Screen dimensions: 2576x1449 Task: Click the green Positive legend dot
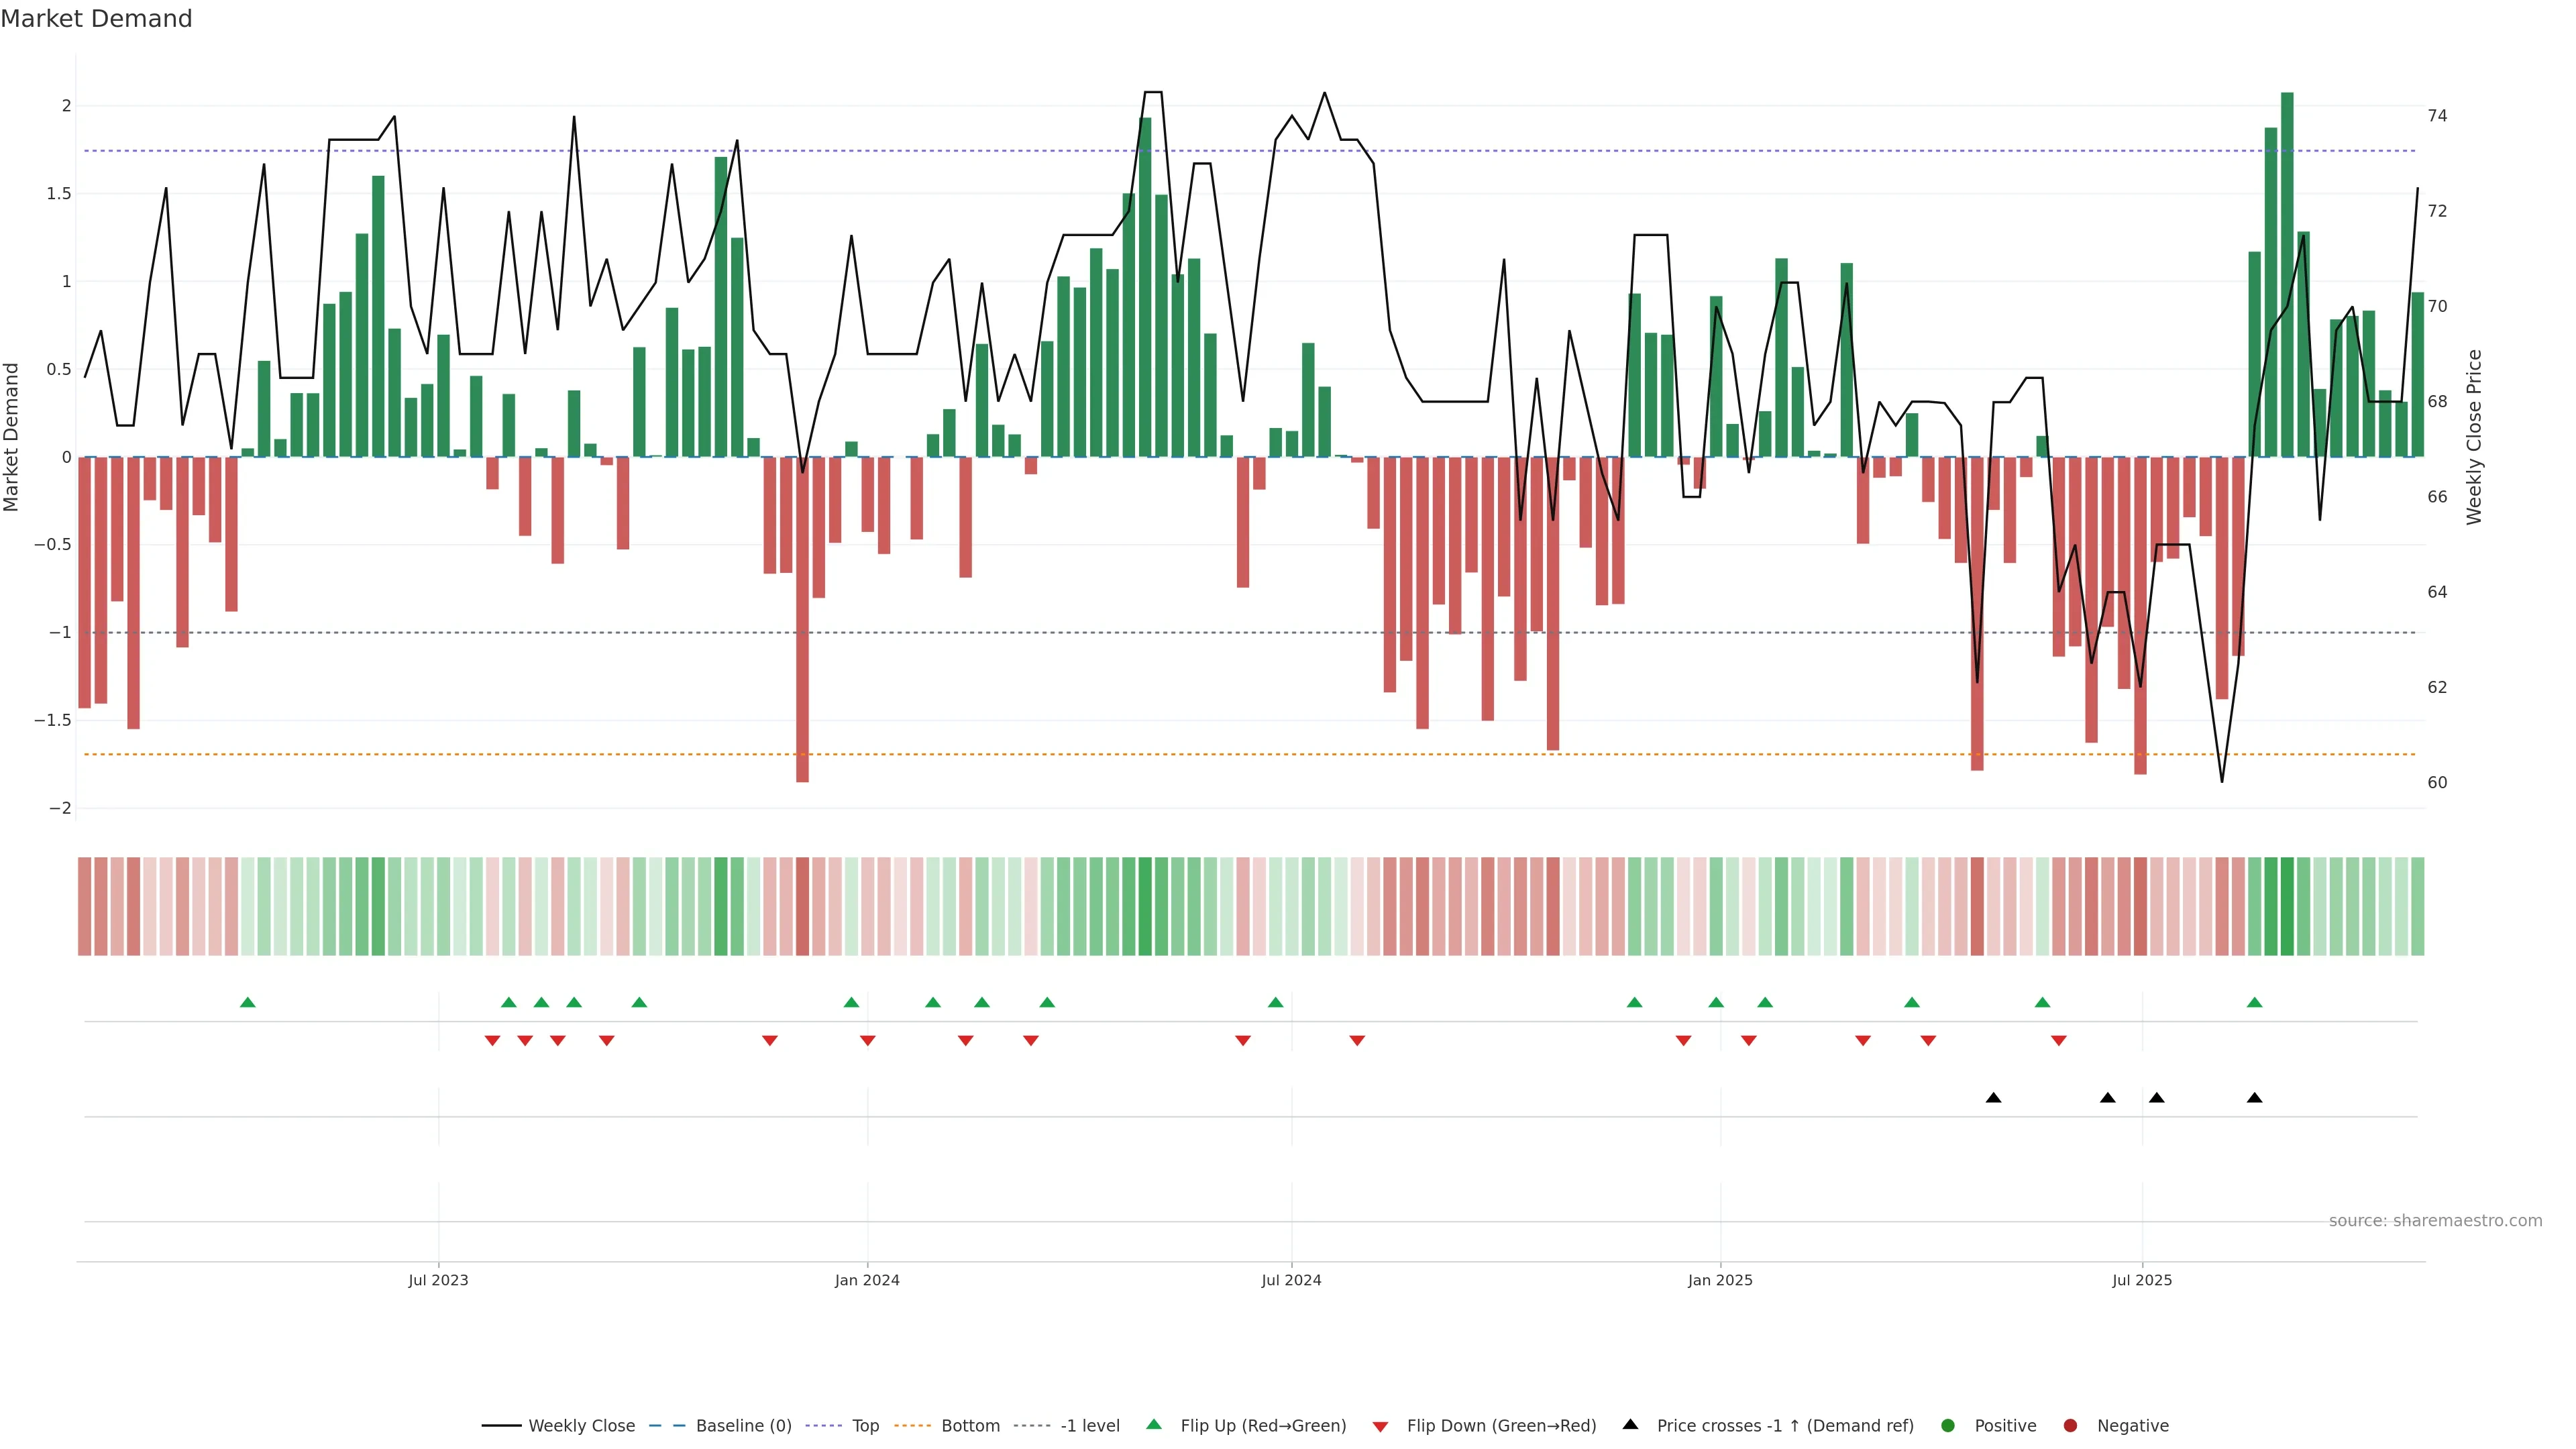pyautogui.click(x=1947, y=1426)
